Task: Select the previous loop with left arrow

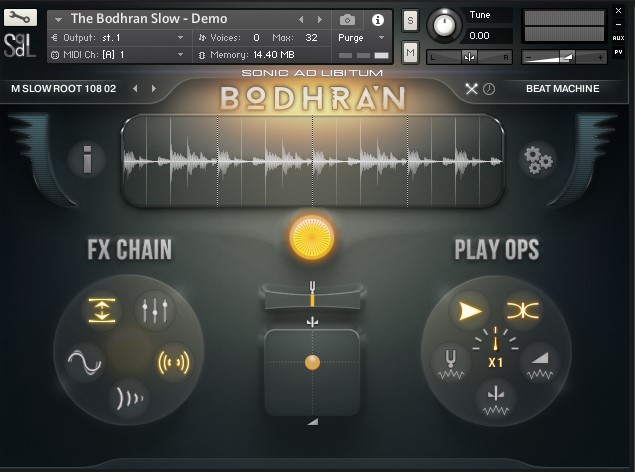Action: pos(135,89)
